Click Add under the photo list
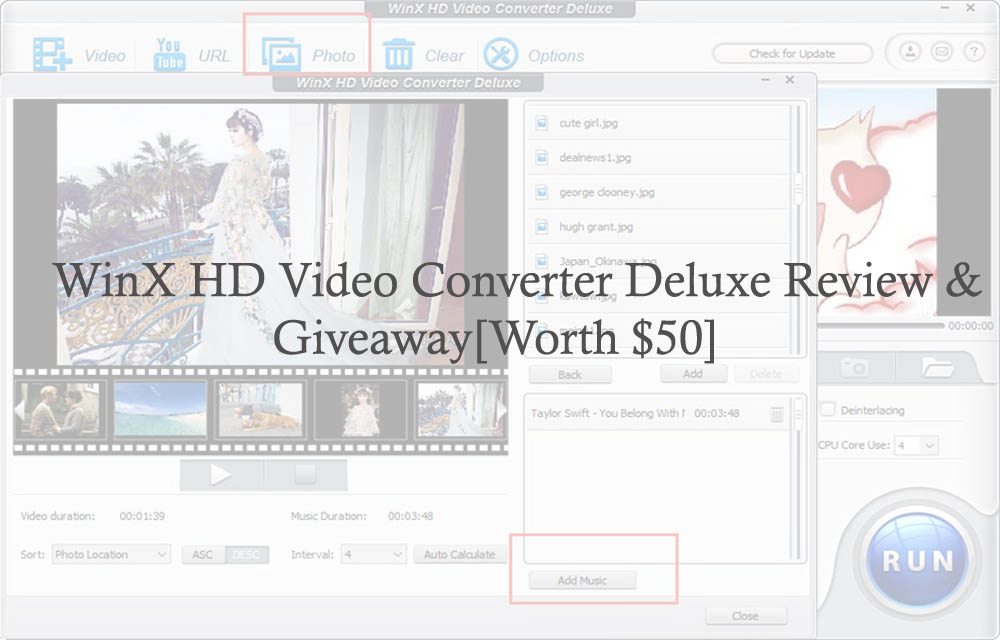This screenshot has height=640, width=1000. pyautogui.click(x=693, y=374)
